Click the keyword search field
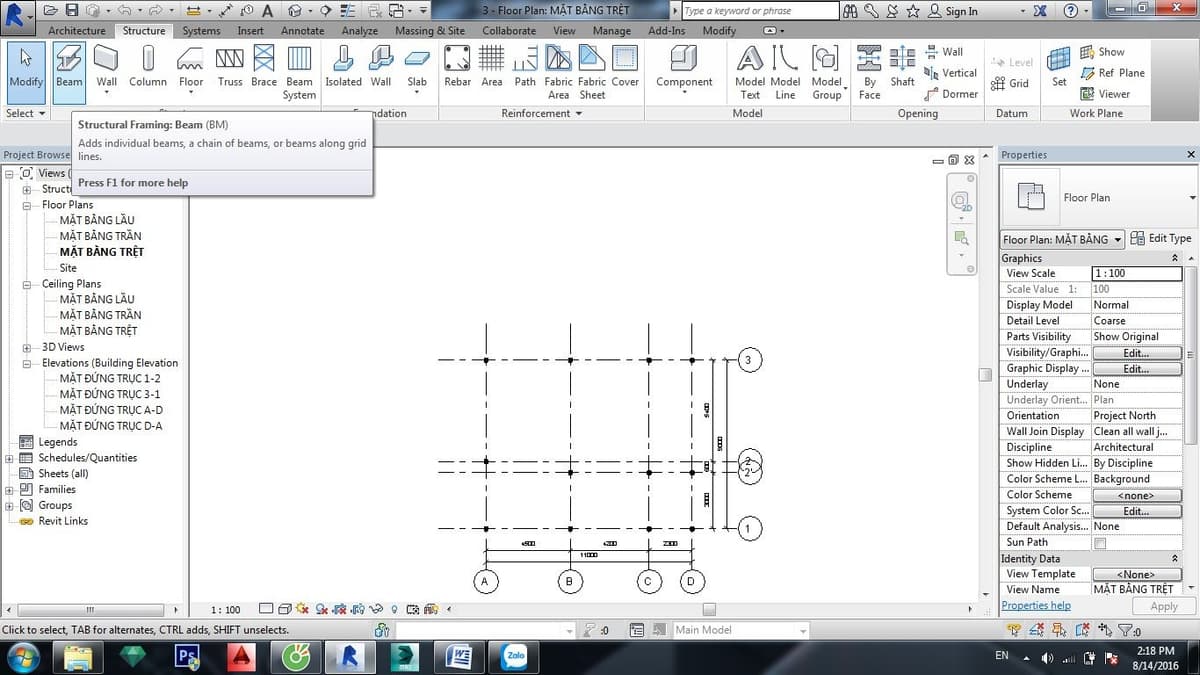This screenshot has width=1200, height=675. 761,11
